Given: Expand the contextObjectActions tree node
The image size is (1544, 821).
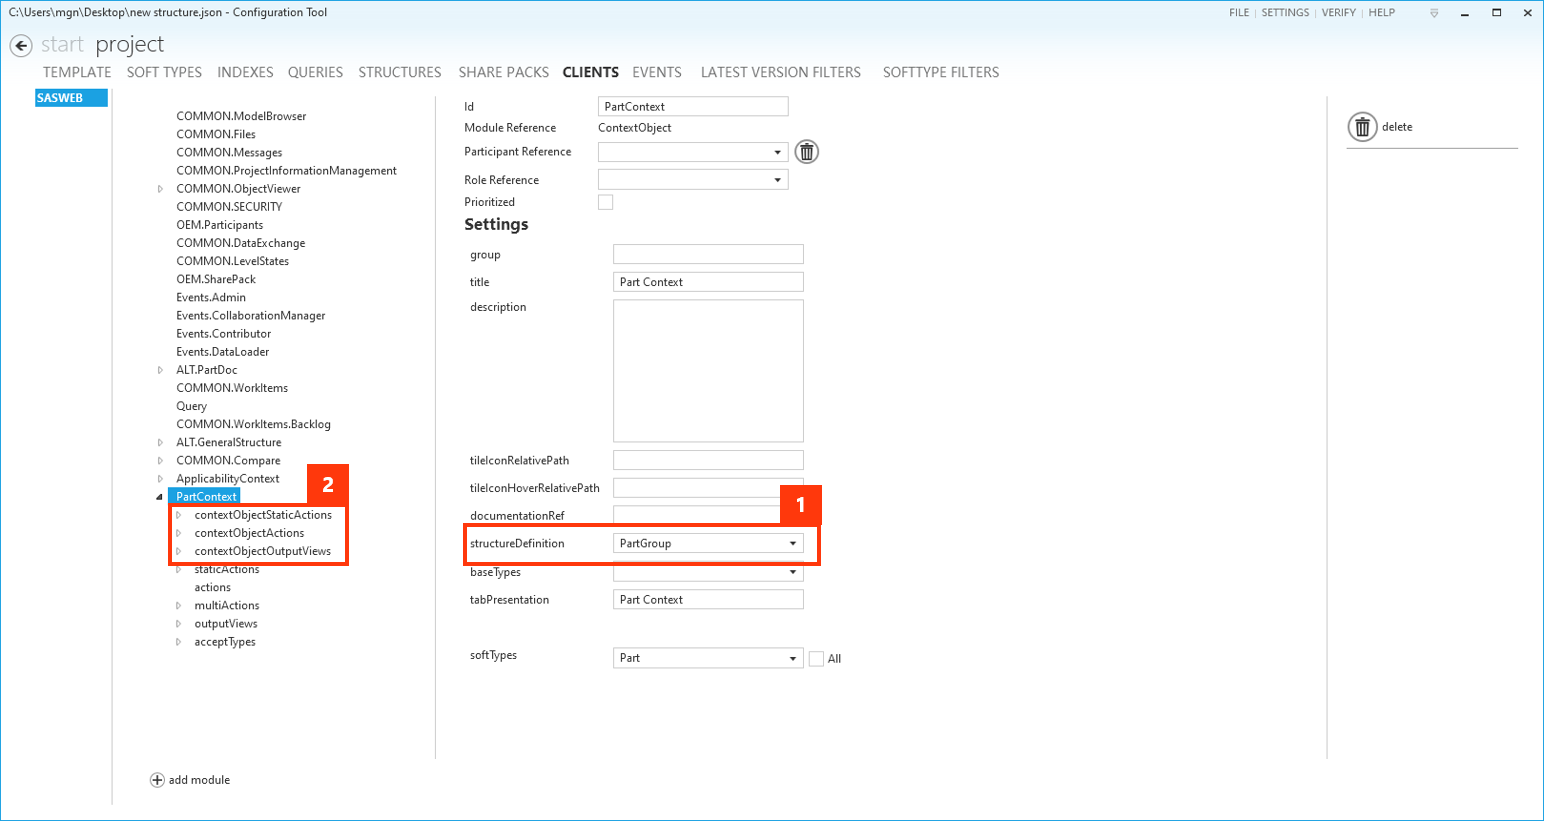Looking at the screenshot, I should (179, 533).
